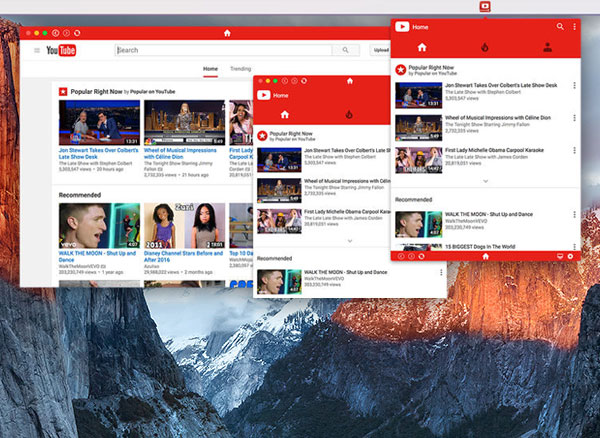600x438 pixels.
Task: Click the YouTube logo in large window
Action: click(x=61, y=50)
